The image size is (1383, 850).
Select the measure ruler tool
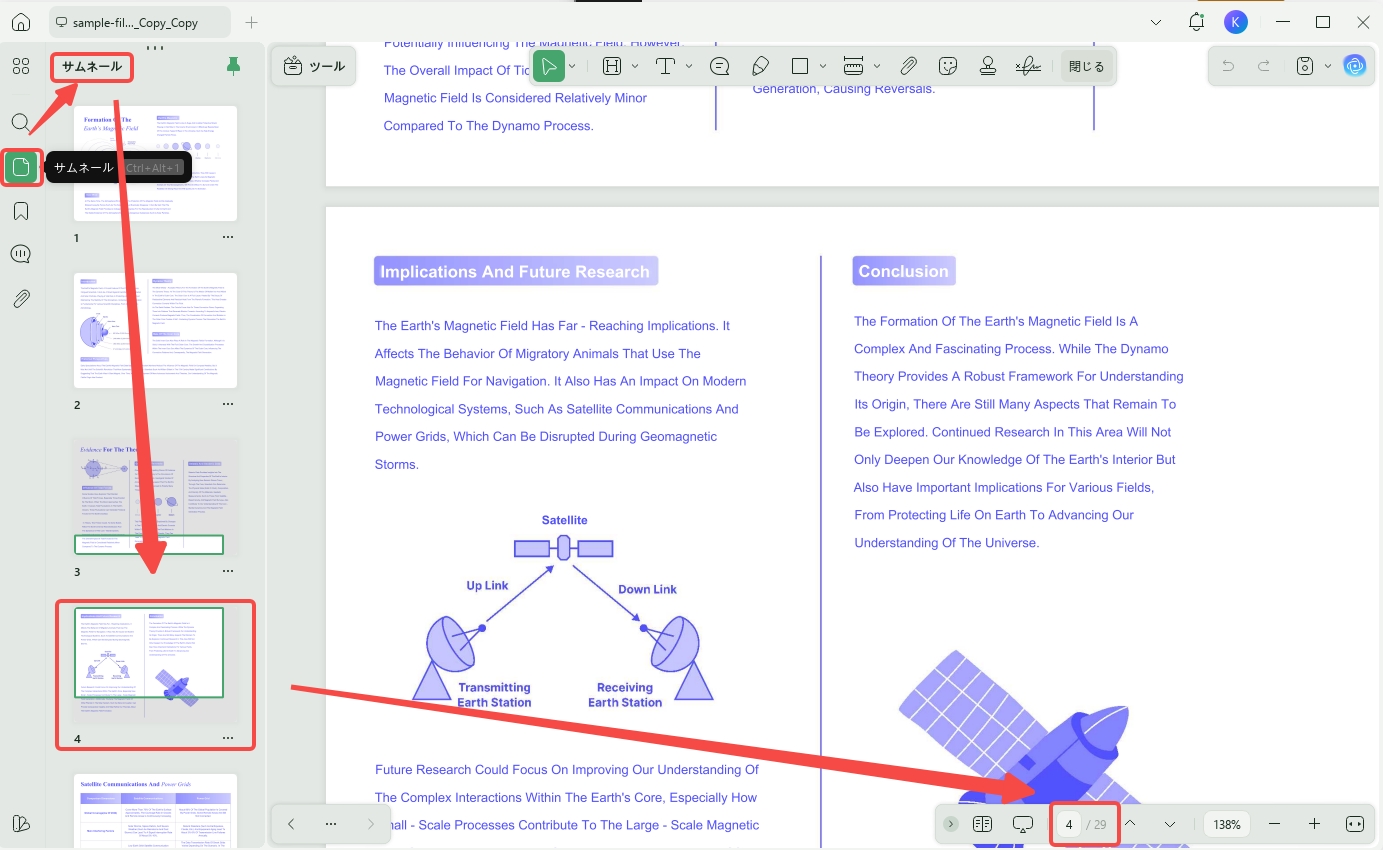pos(853,66)
